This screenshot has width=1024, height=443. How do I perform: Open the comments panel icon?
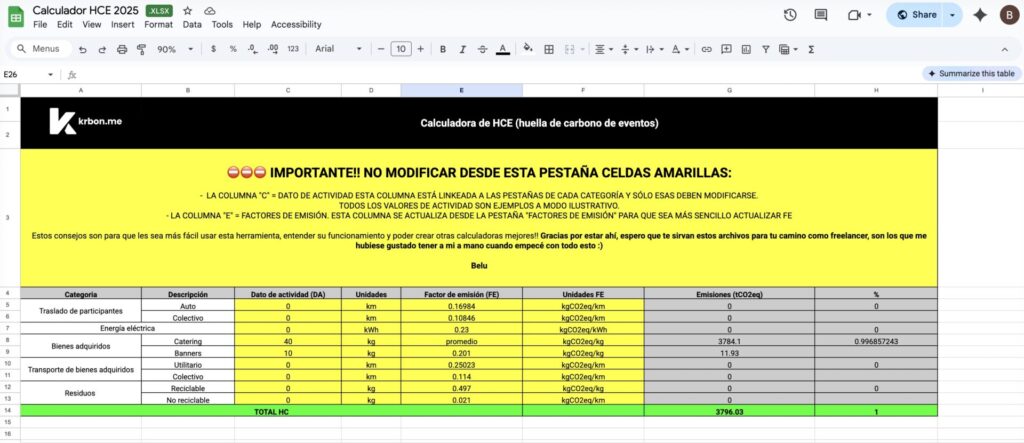coord(821,15)
